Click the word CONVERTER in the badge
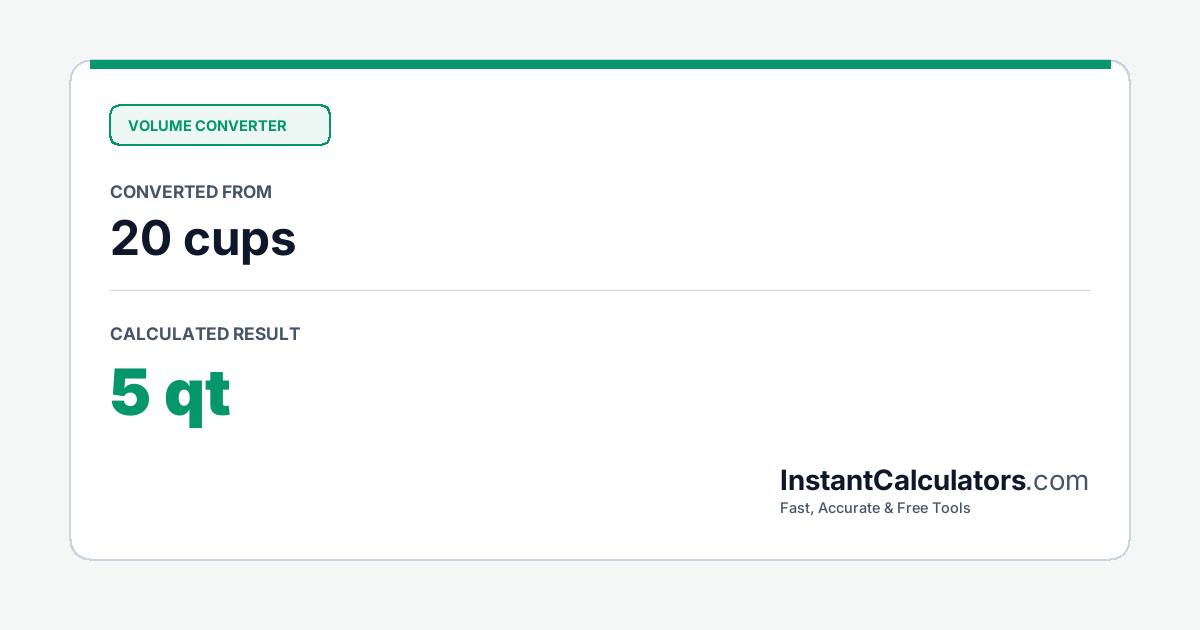This screenshot has height=630, width=1200. click(x=241, y=126)
